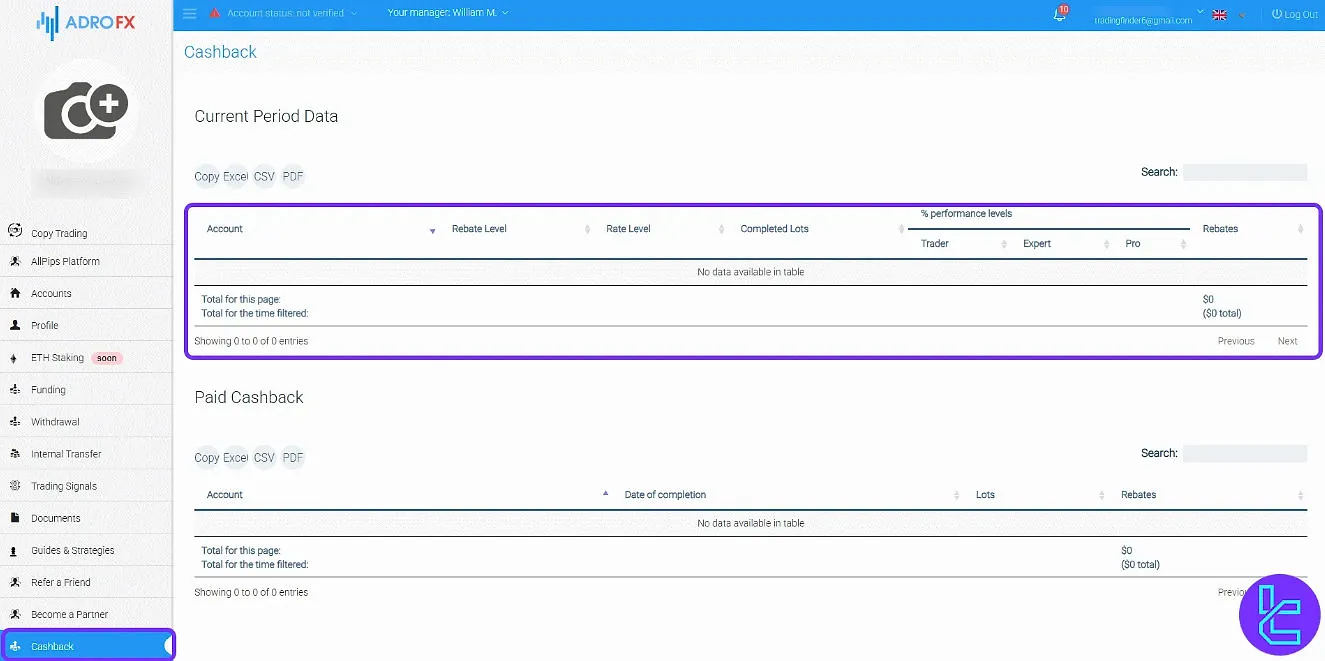Toggle the hamburger menu at top left
Viewport: 1325px width, 661px height.
coord(189,14)
